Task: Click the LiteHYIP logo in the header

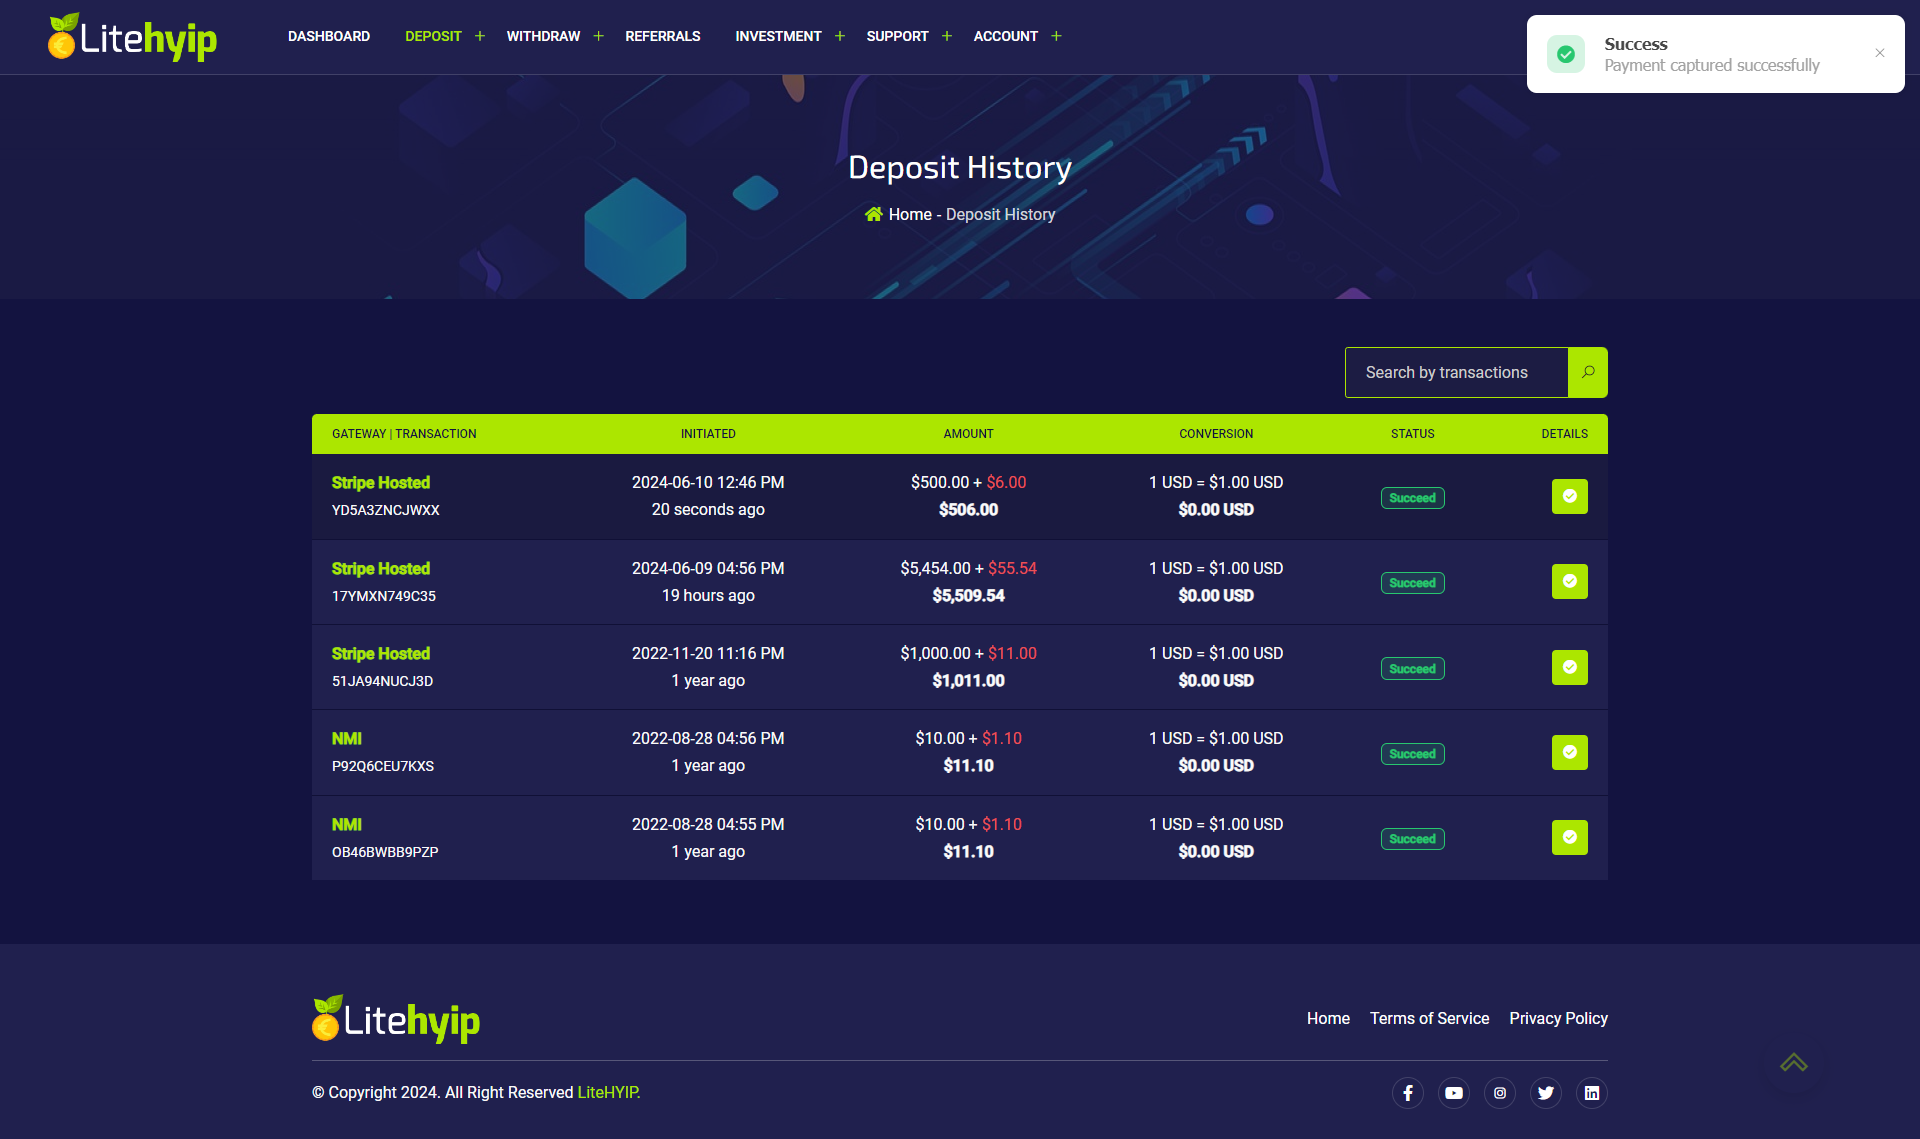Action: tap(131, 38)
